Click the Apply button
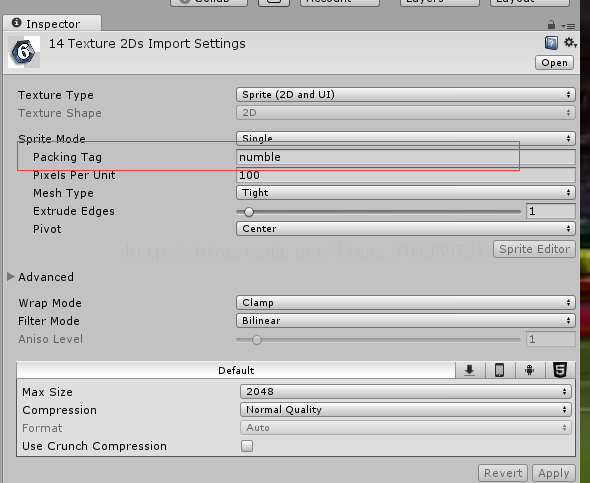The image size is (590, 483). 554,473
